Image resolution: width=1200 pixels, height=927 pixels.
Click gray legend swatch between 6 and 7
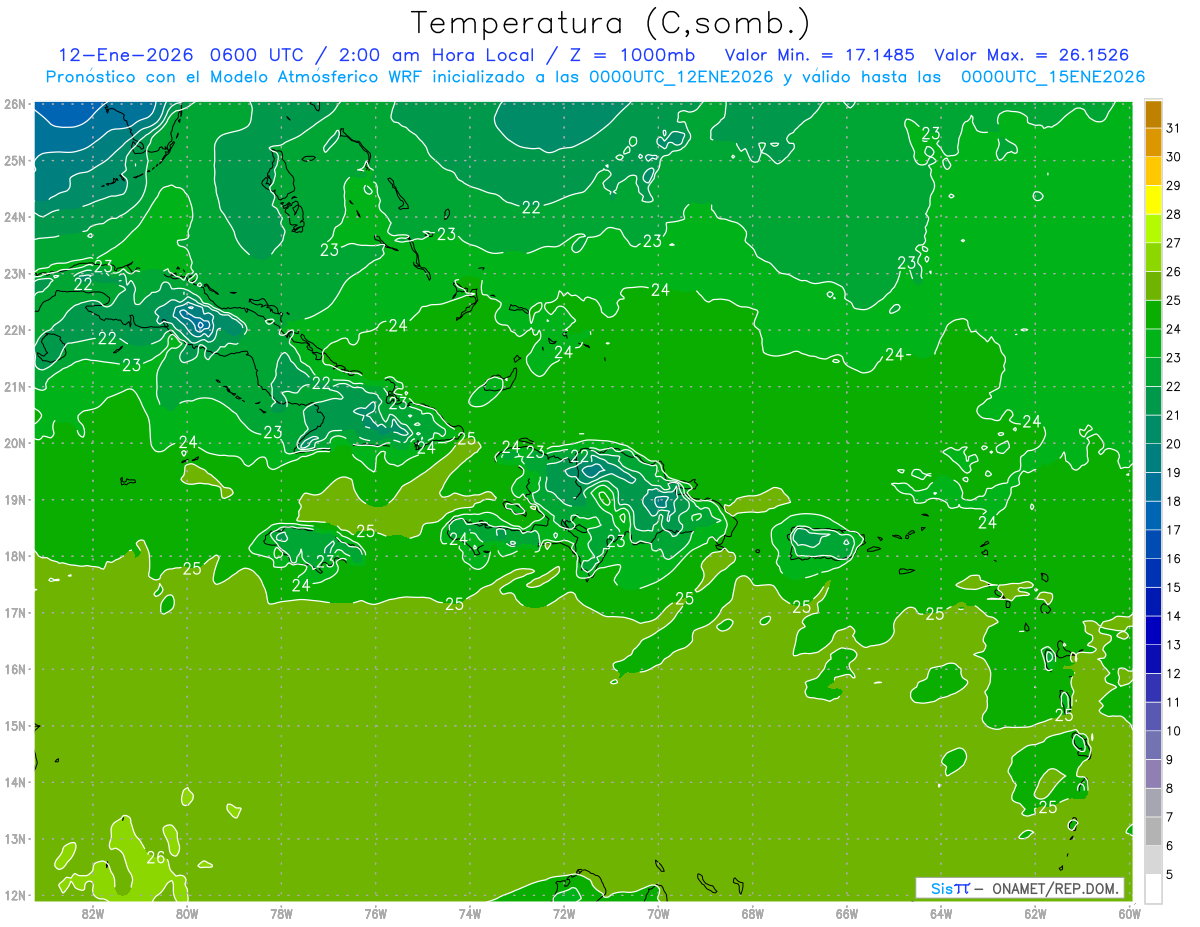pos(1153,831)
